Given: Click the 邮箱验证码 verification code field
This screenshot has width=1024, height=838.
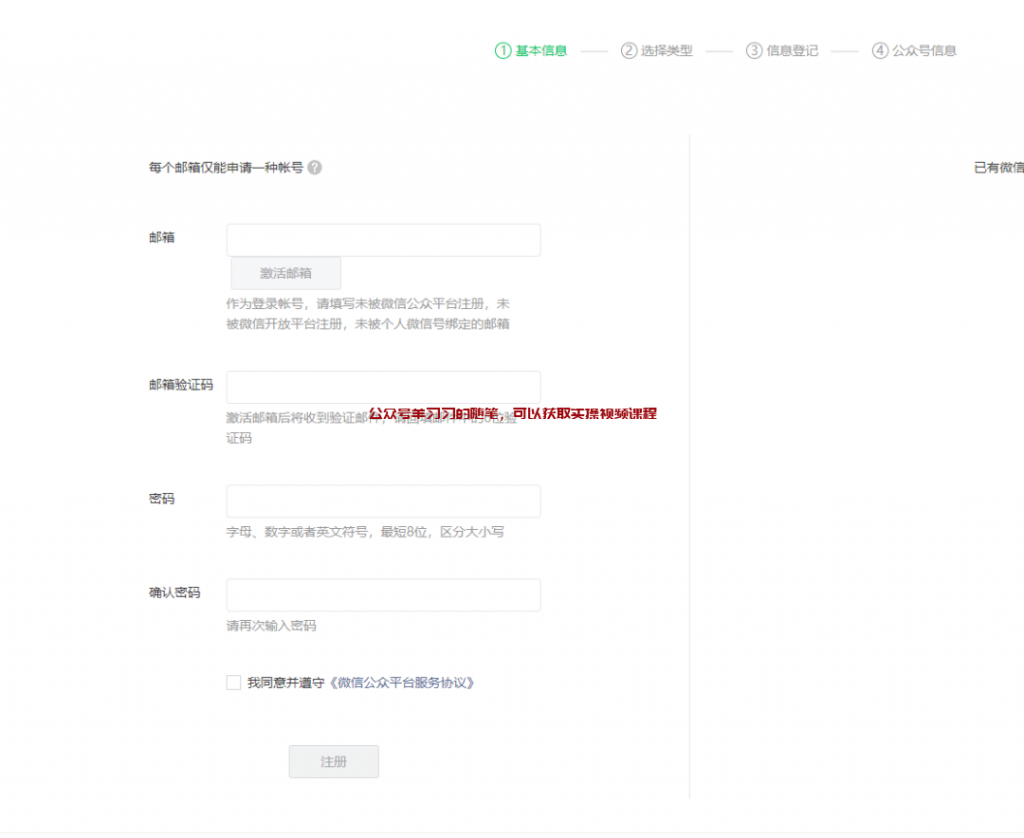Looking at the screenshot, I should (x=383, y=386).
